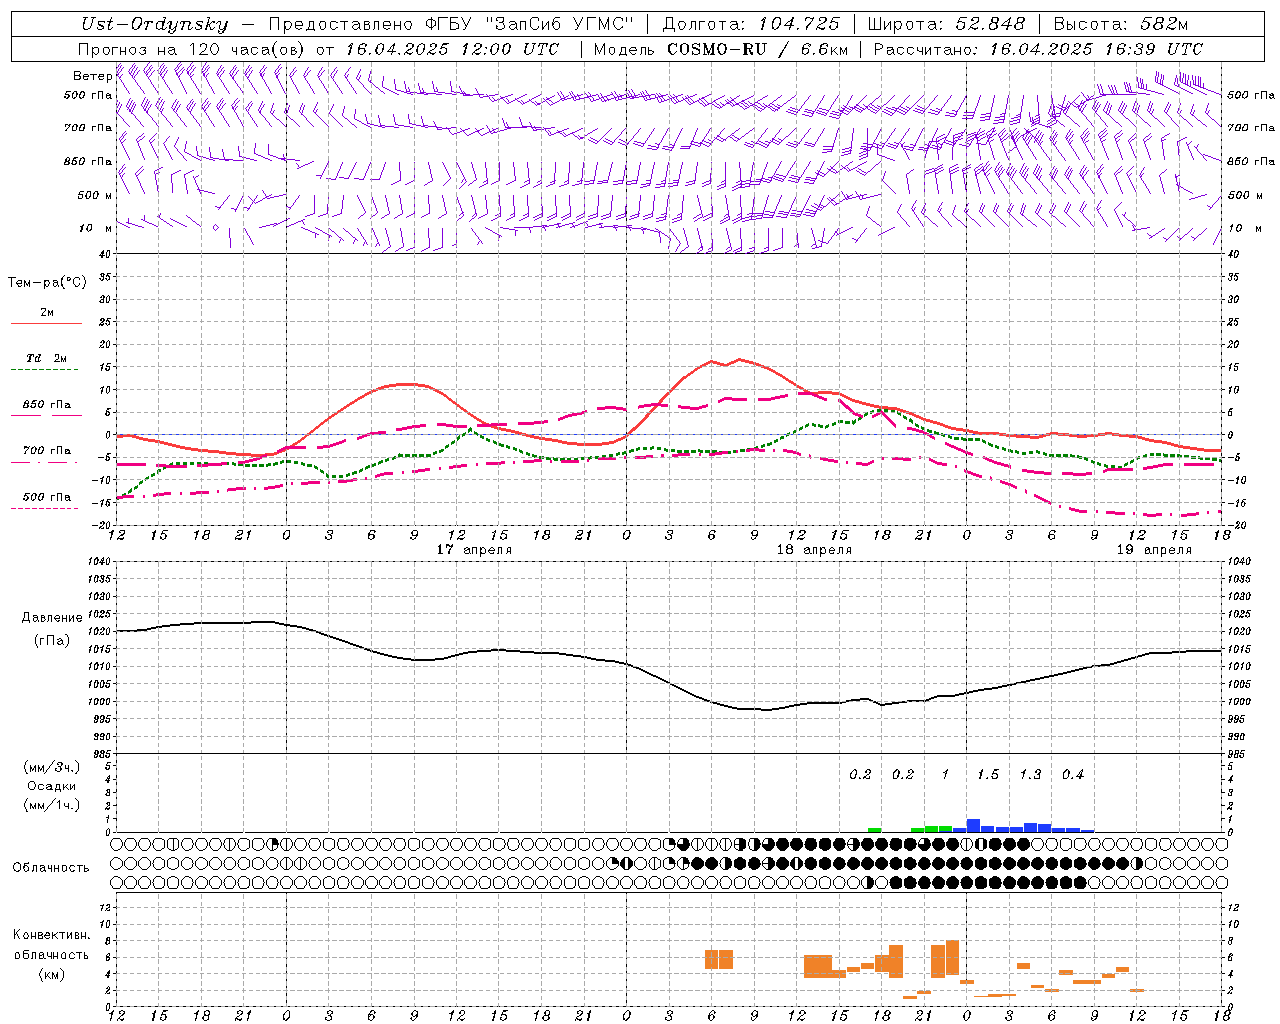
Task: Click the Конвективн. convective cloud label
Action: pyautogui.click(x=52, y=935)
